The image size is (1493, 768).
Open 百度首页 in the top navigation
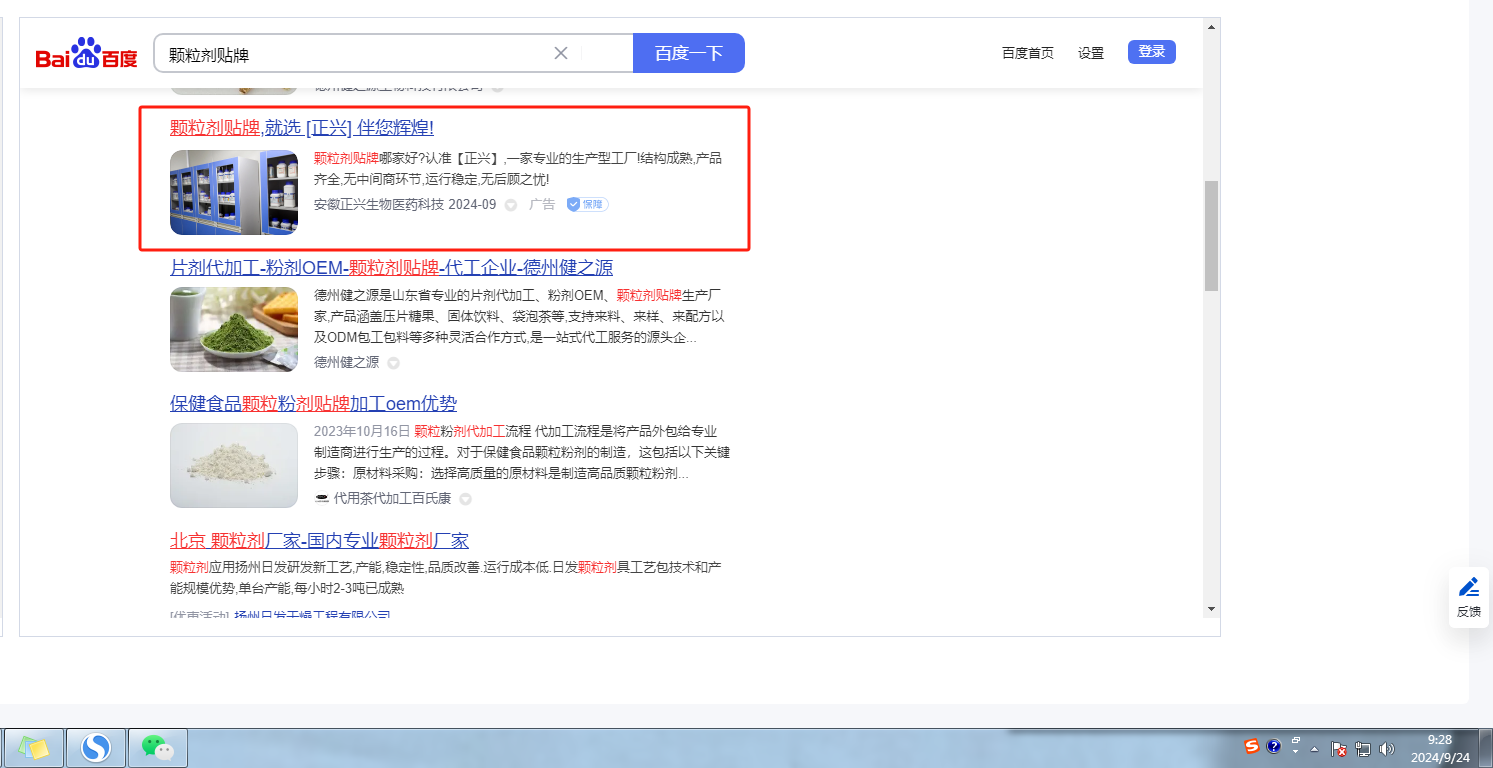tap(1027, 53)
